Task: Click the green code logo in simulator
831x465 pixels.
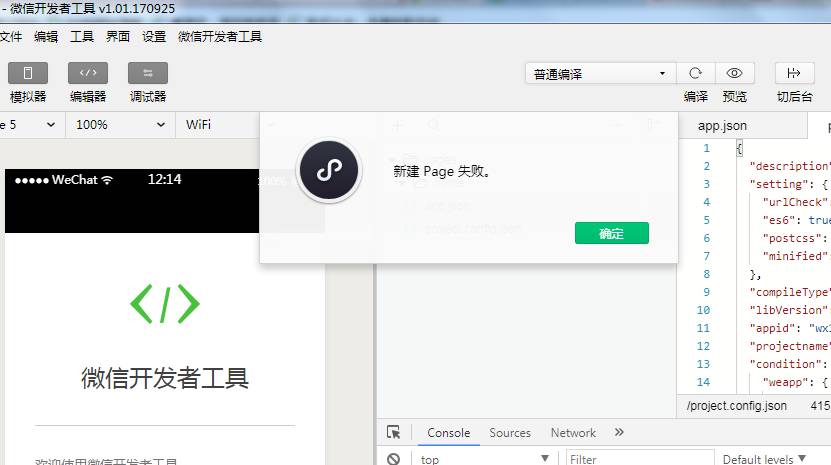Action: (x=165, y=304)
